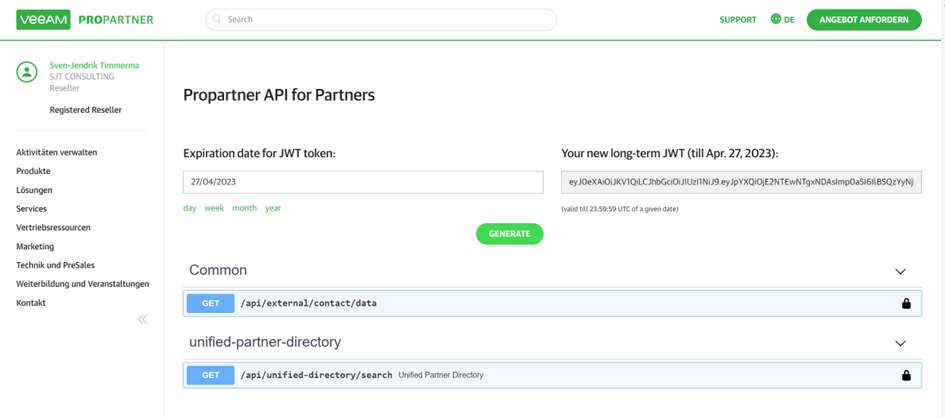The height and width of the screenshot is (417, 945).
Task: Click Common section heading
Action: [218, 271]
